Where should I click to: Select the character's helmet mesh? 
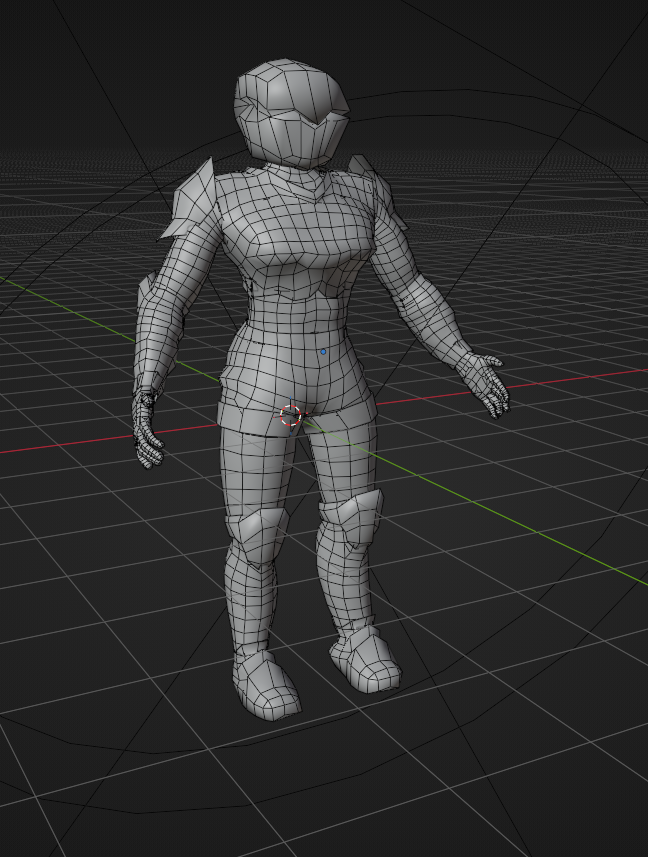291,114
